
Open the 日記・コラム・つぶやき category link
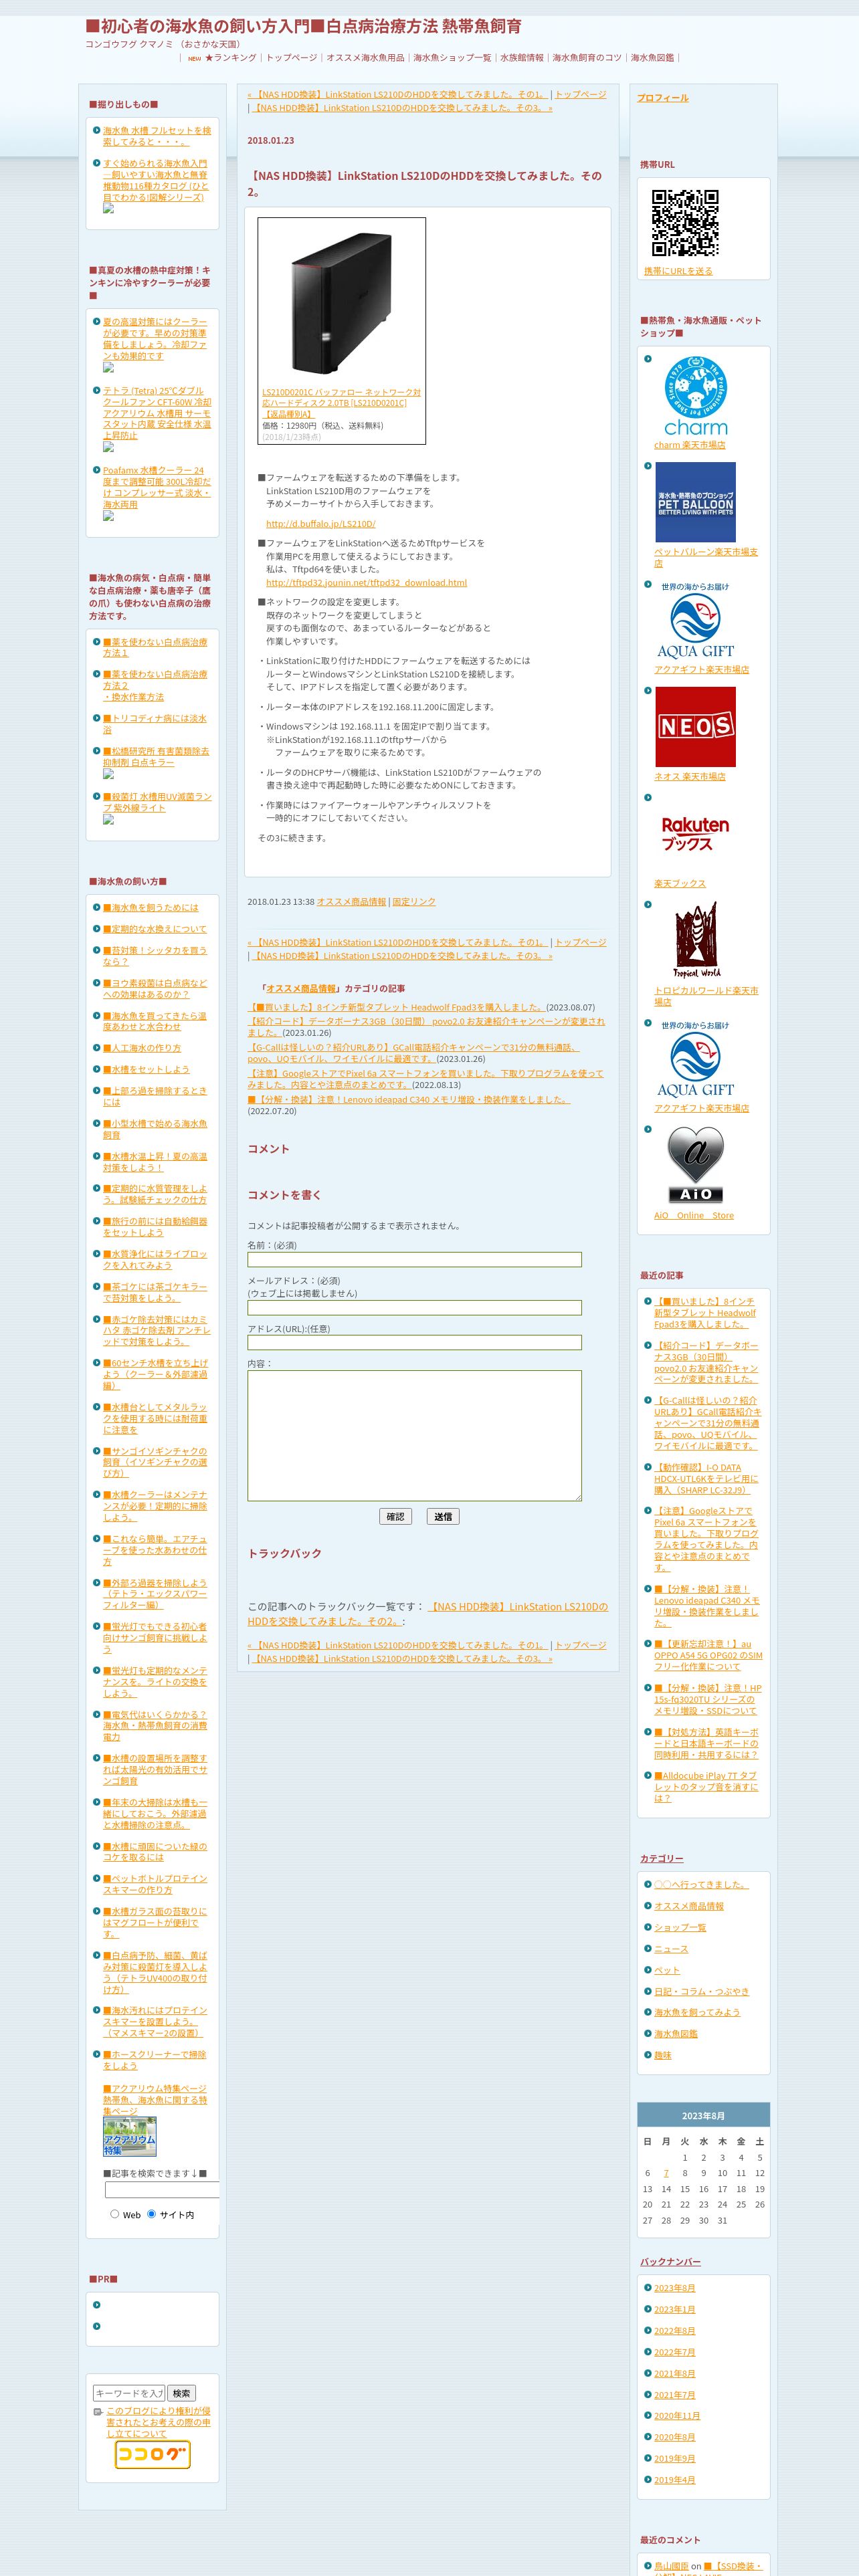[702, 1991]
